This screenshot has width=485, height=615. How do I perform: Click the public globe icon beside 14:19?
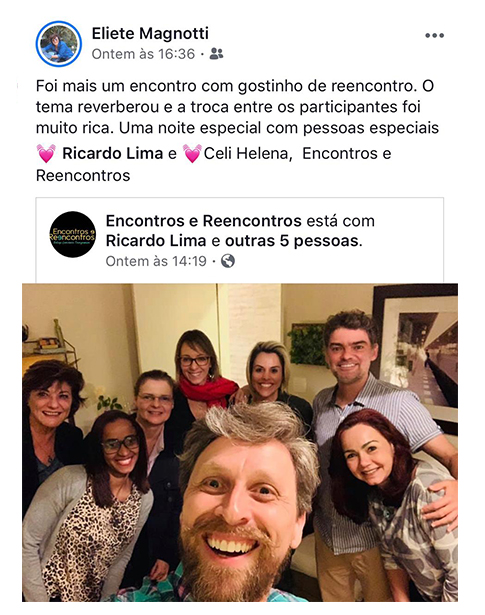click(x=228, y=261)
